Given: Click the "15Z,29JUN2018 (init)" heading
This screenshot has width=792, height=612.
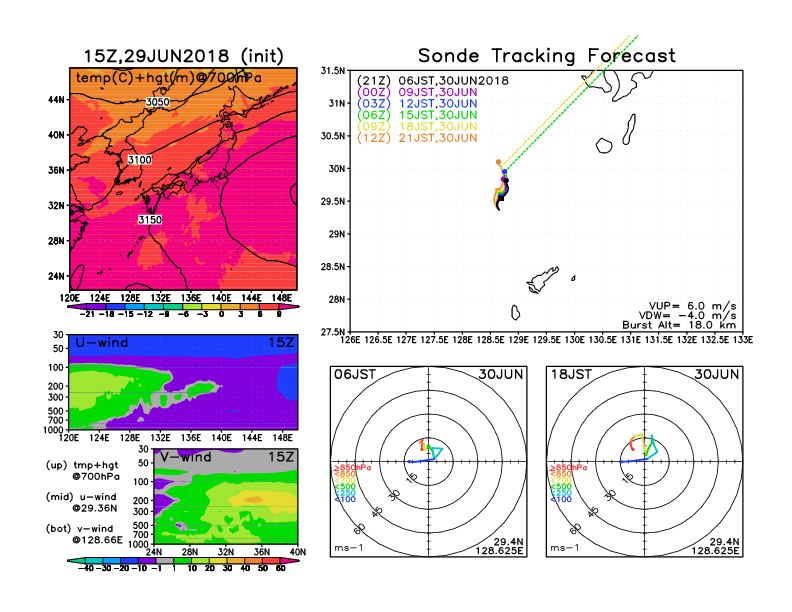Looking at the screenshot, I should pos(183,56).
